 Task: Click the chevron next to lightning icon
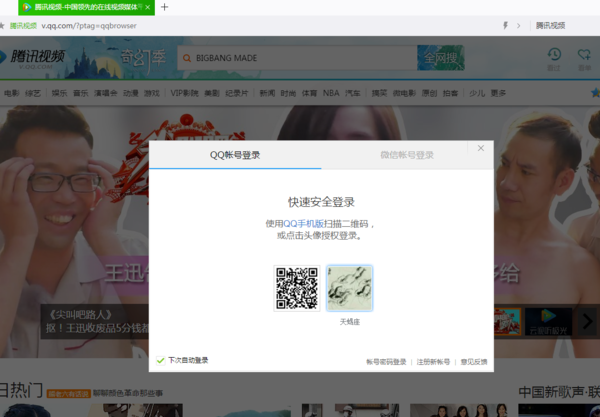coord(518,26)
